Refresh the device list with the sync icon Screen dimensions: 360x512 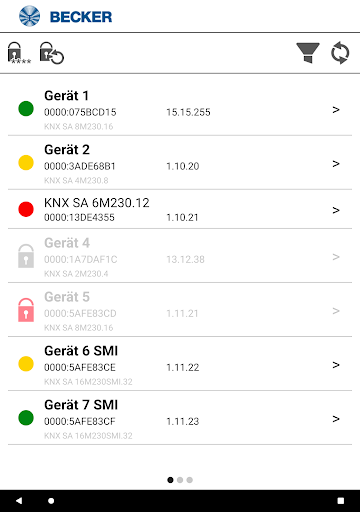click(x=340, y=53)
